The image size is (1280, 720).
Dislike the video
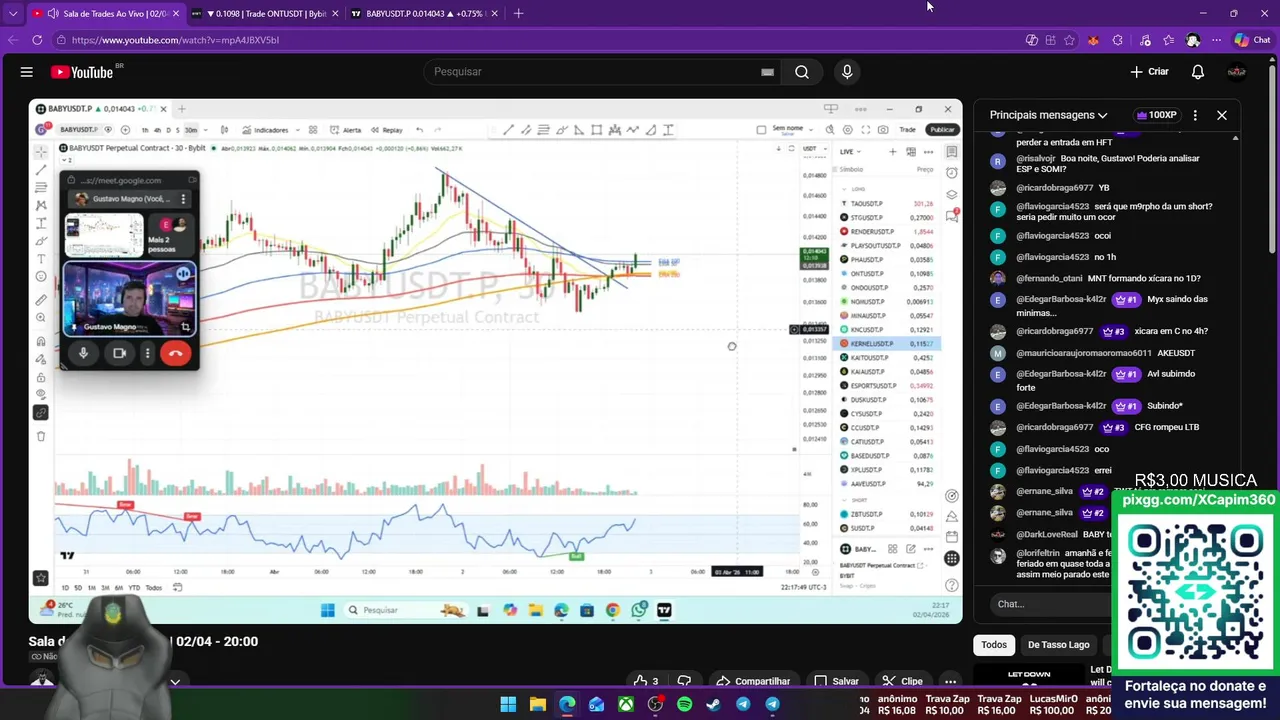[684, 681]
